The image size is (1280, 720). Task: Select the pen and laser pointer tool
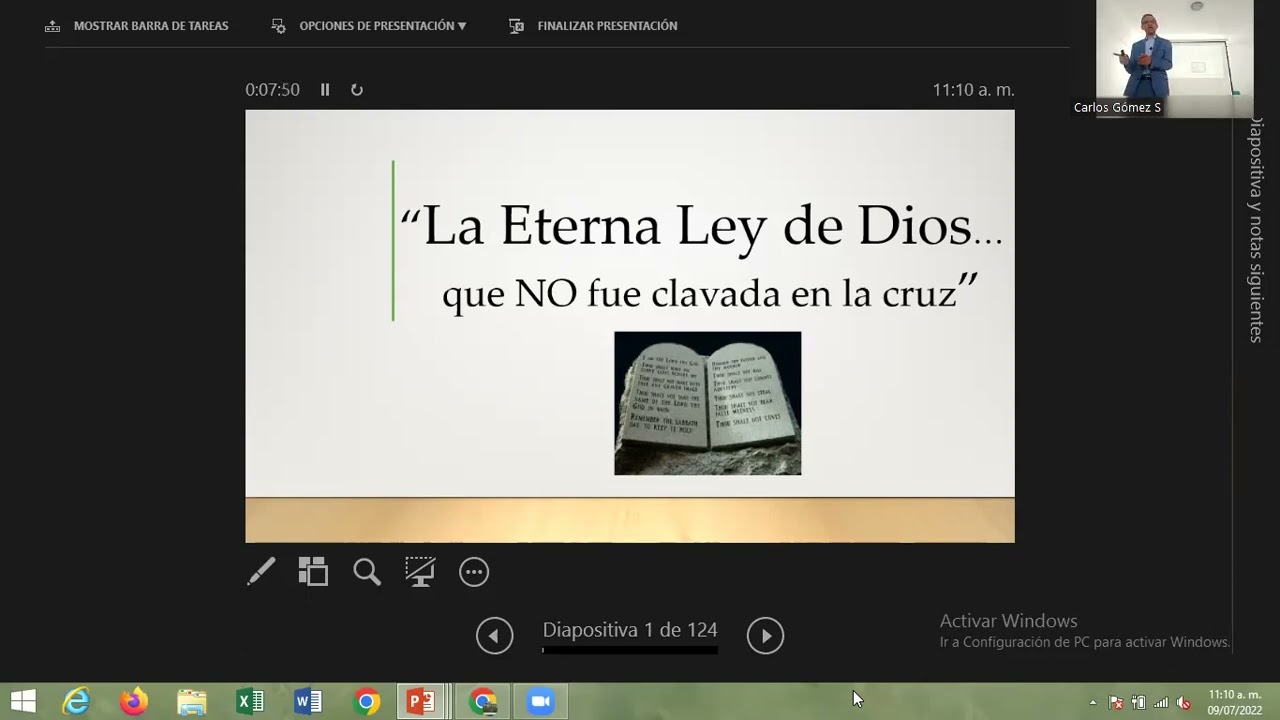[x=261, y=572]
